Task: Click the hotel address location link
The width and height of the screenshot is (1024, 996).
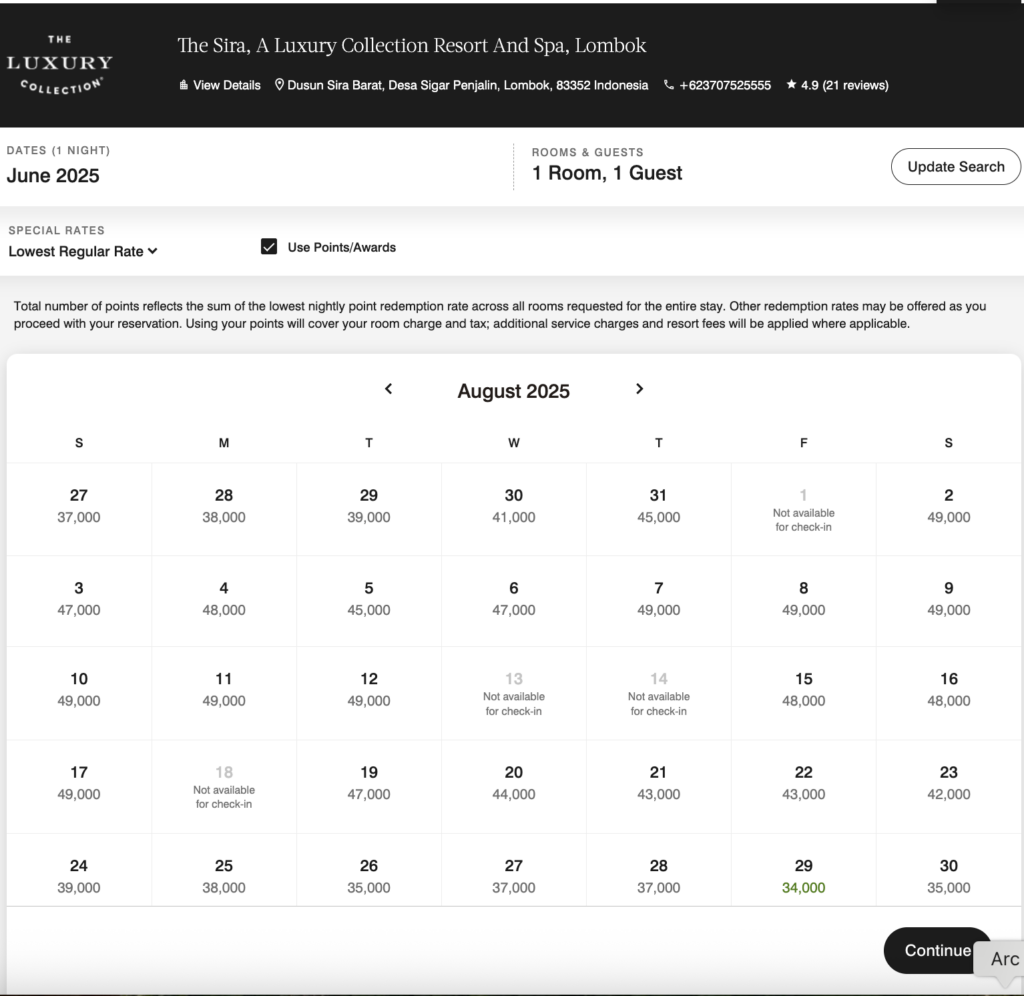Action: 462,85
